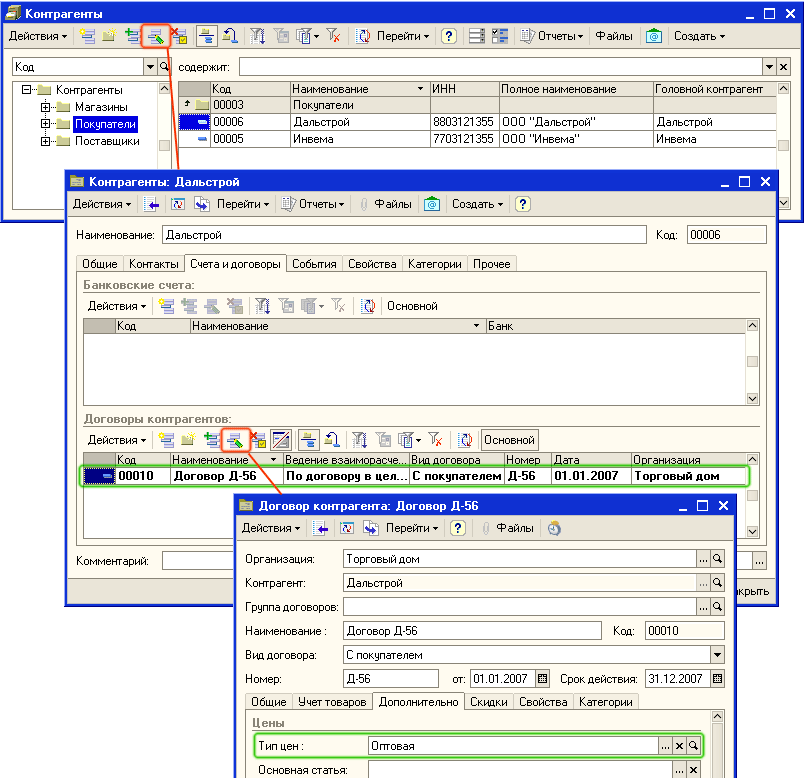The width and height of the screenshot is (804, 778).
Task: Switch to the Контакты tab
Action: 153,264
